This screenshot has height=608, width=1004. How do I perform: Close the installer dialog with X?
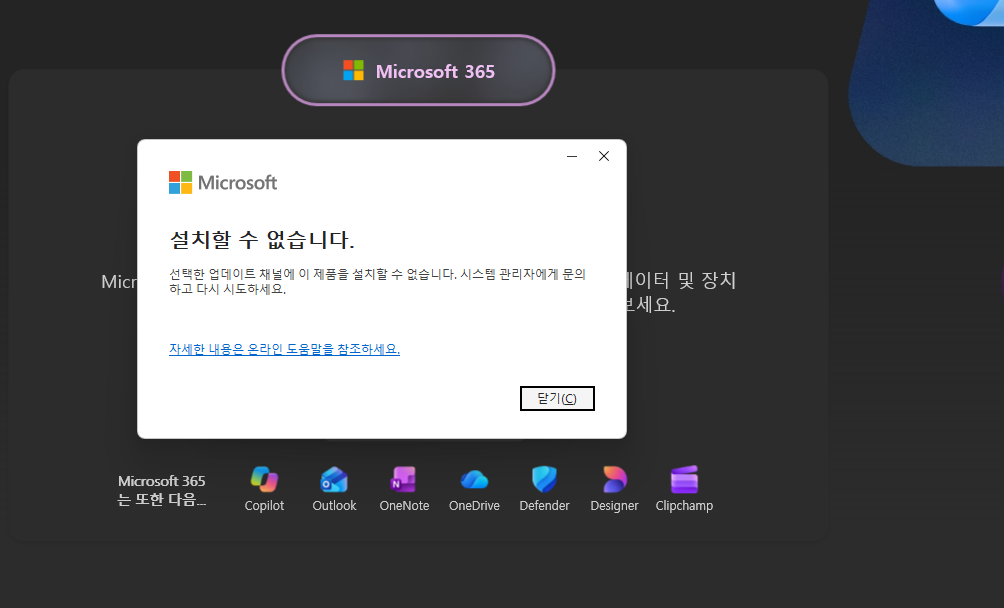coord(604,156)
